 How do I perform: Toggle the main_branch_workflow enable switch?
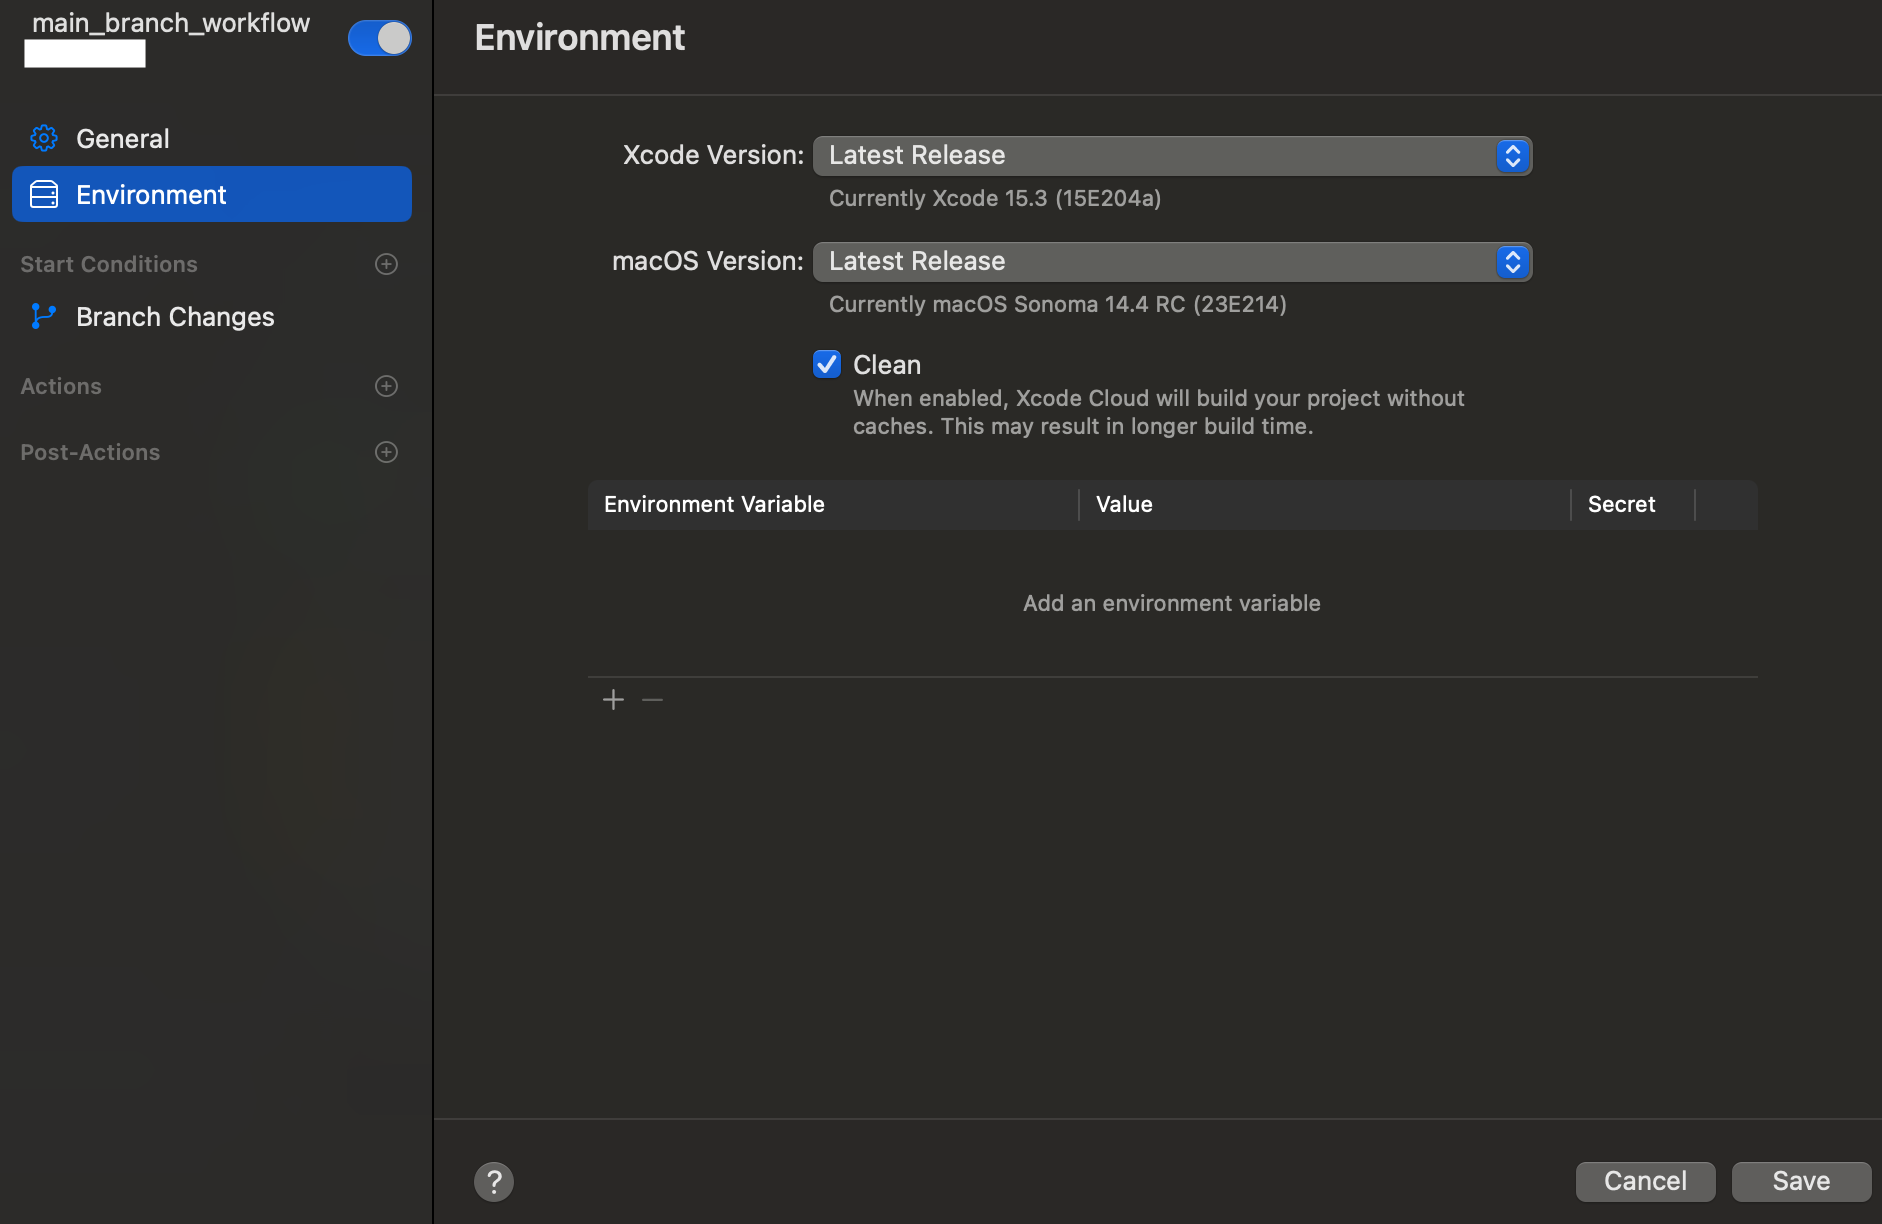379,38
